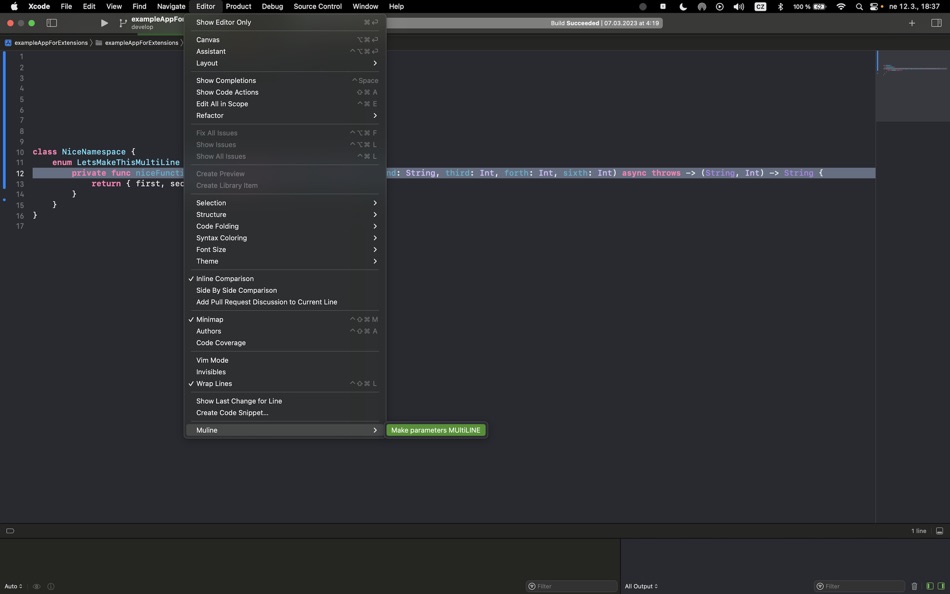The width and height of the screenshot is (950, 594).
Task: Click the breakpoints toggle icon above debug area
Action: point(10,531)
